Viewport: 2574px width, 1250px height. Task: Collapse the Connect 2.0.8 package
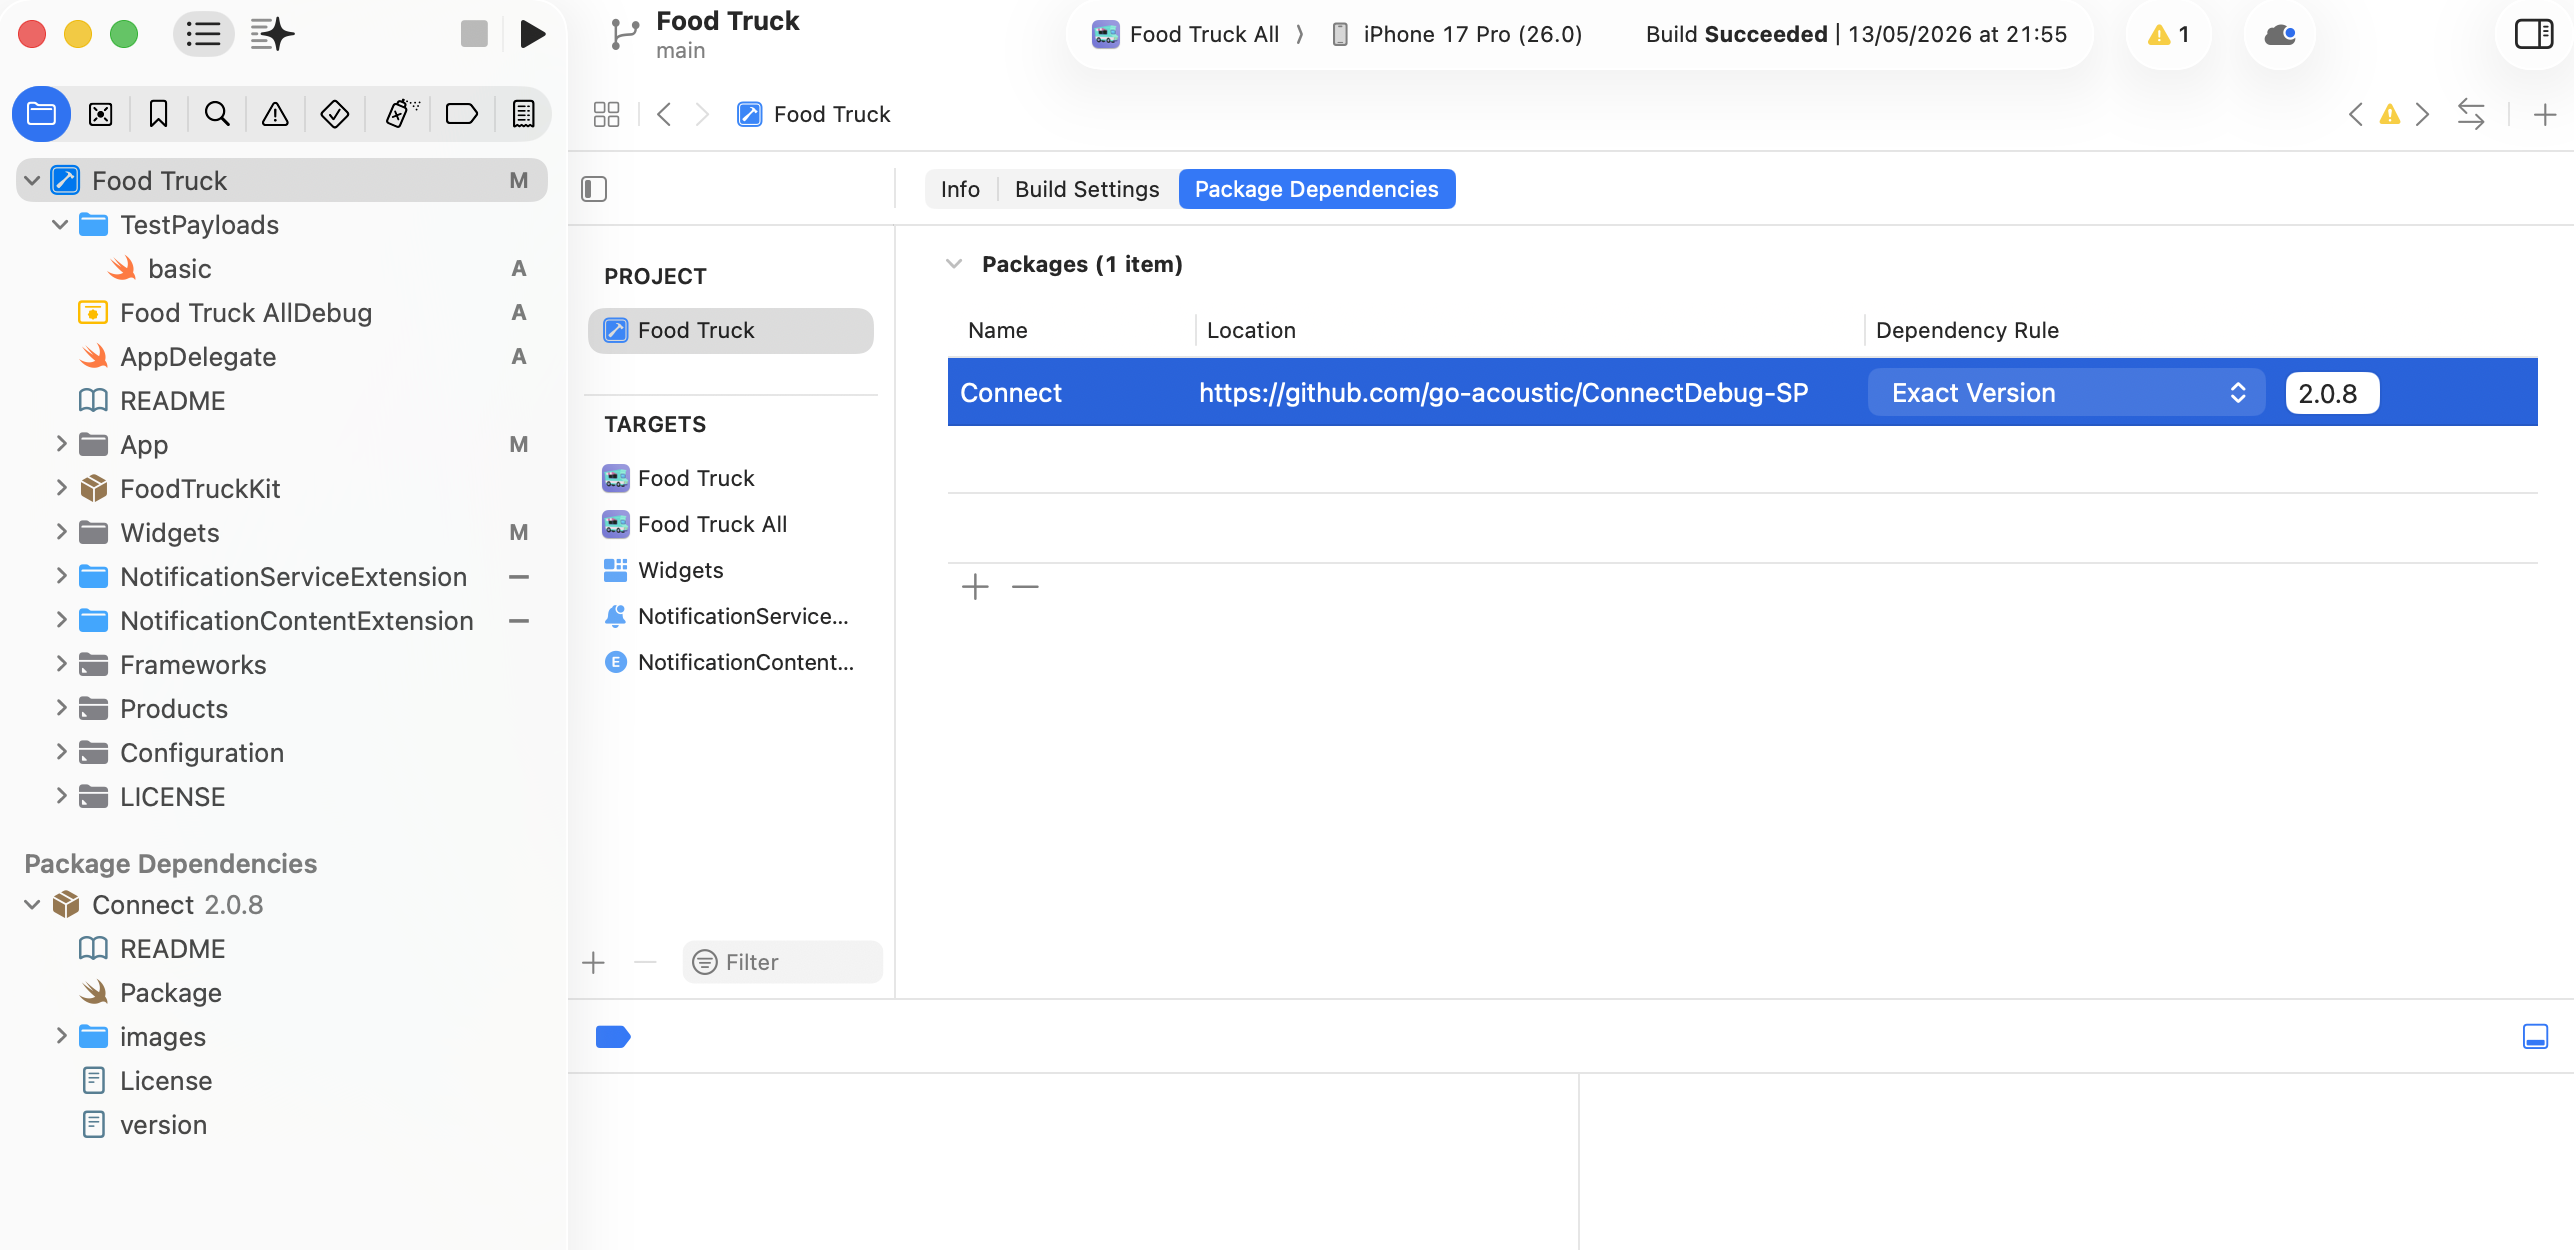pos(32,905)
